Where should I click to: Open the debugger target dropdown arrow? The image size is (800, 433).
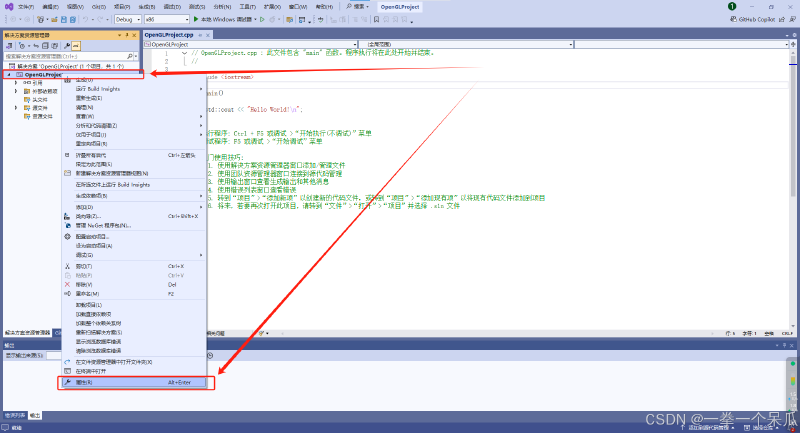coord(255,19)
